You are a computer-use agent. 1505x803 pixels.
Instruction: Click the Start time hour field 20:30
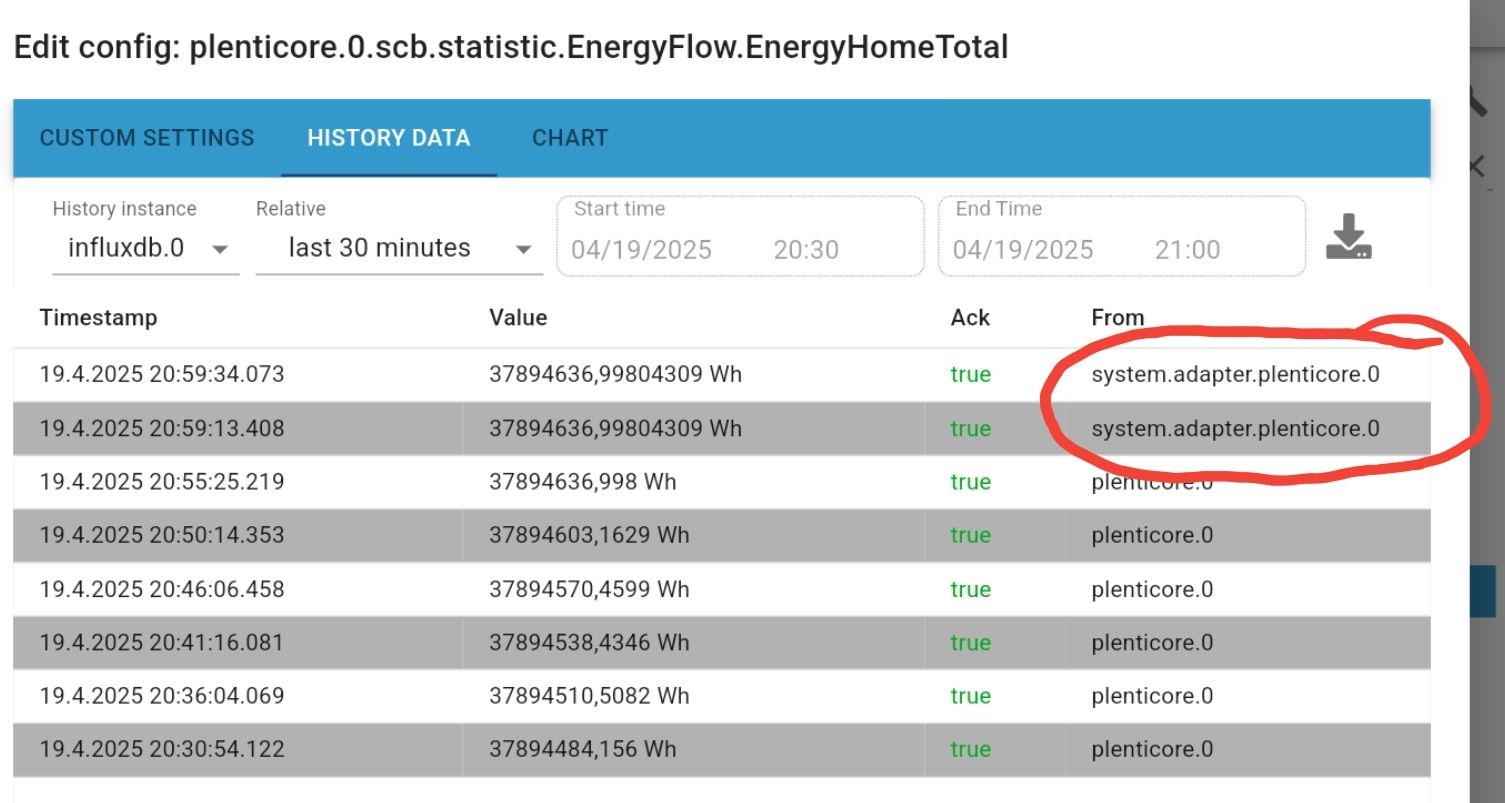[x=806, y=250]
